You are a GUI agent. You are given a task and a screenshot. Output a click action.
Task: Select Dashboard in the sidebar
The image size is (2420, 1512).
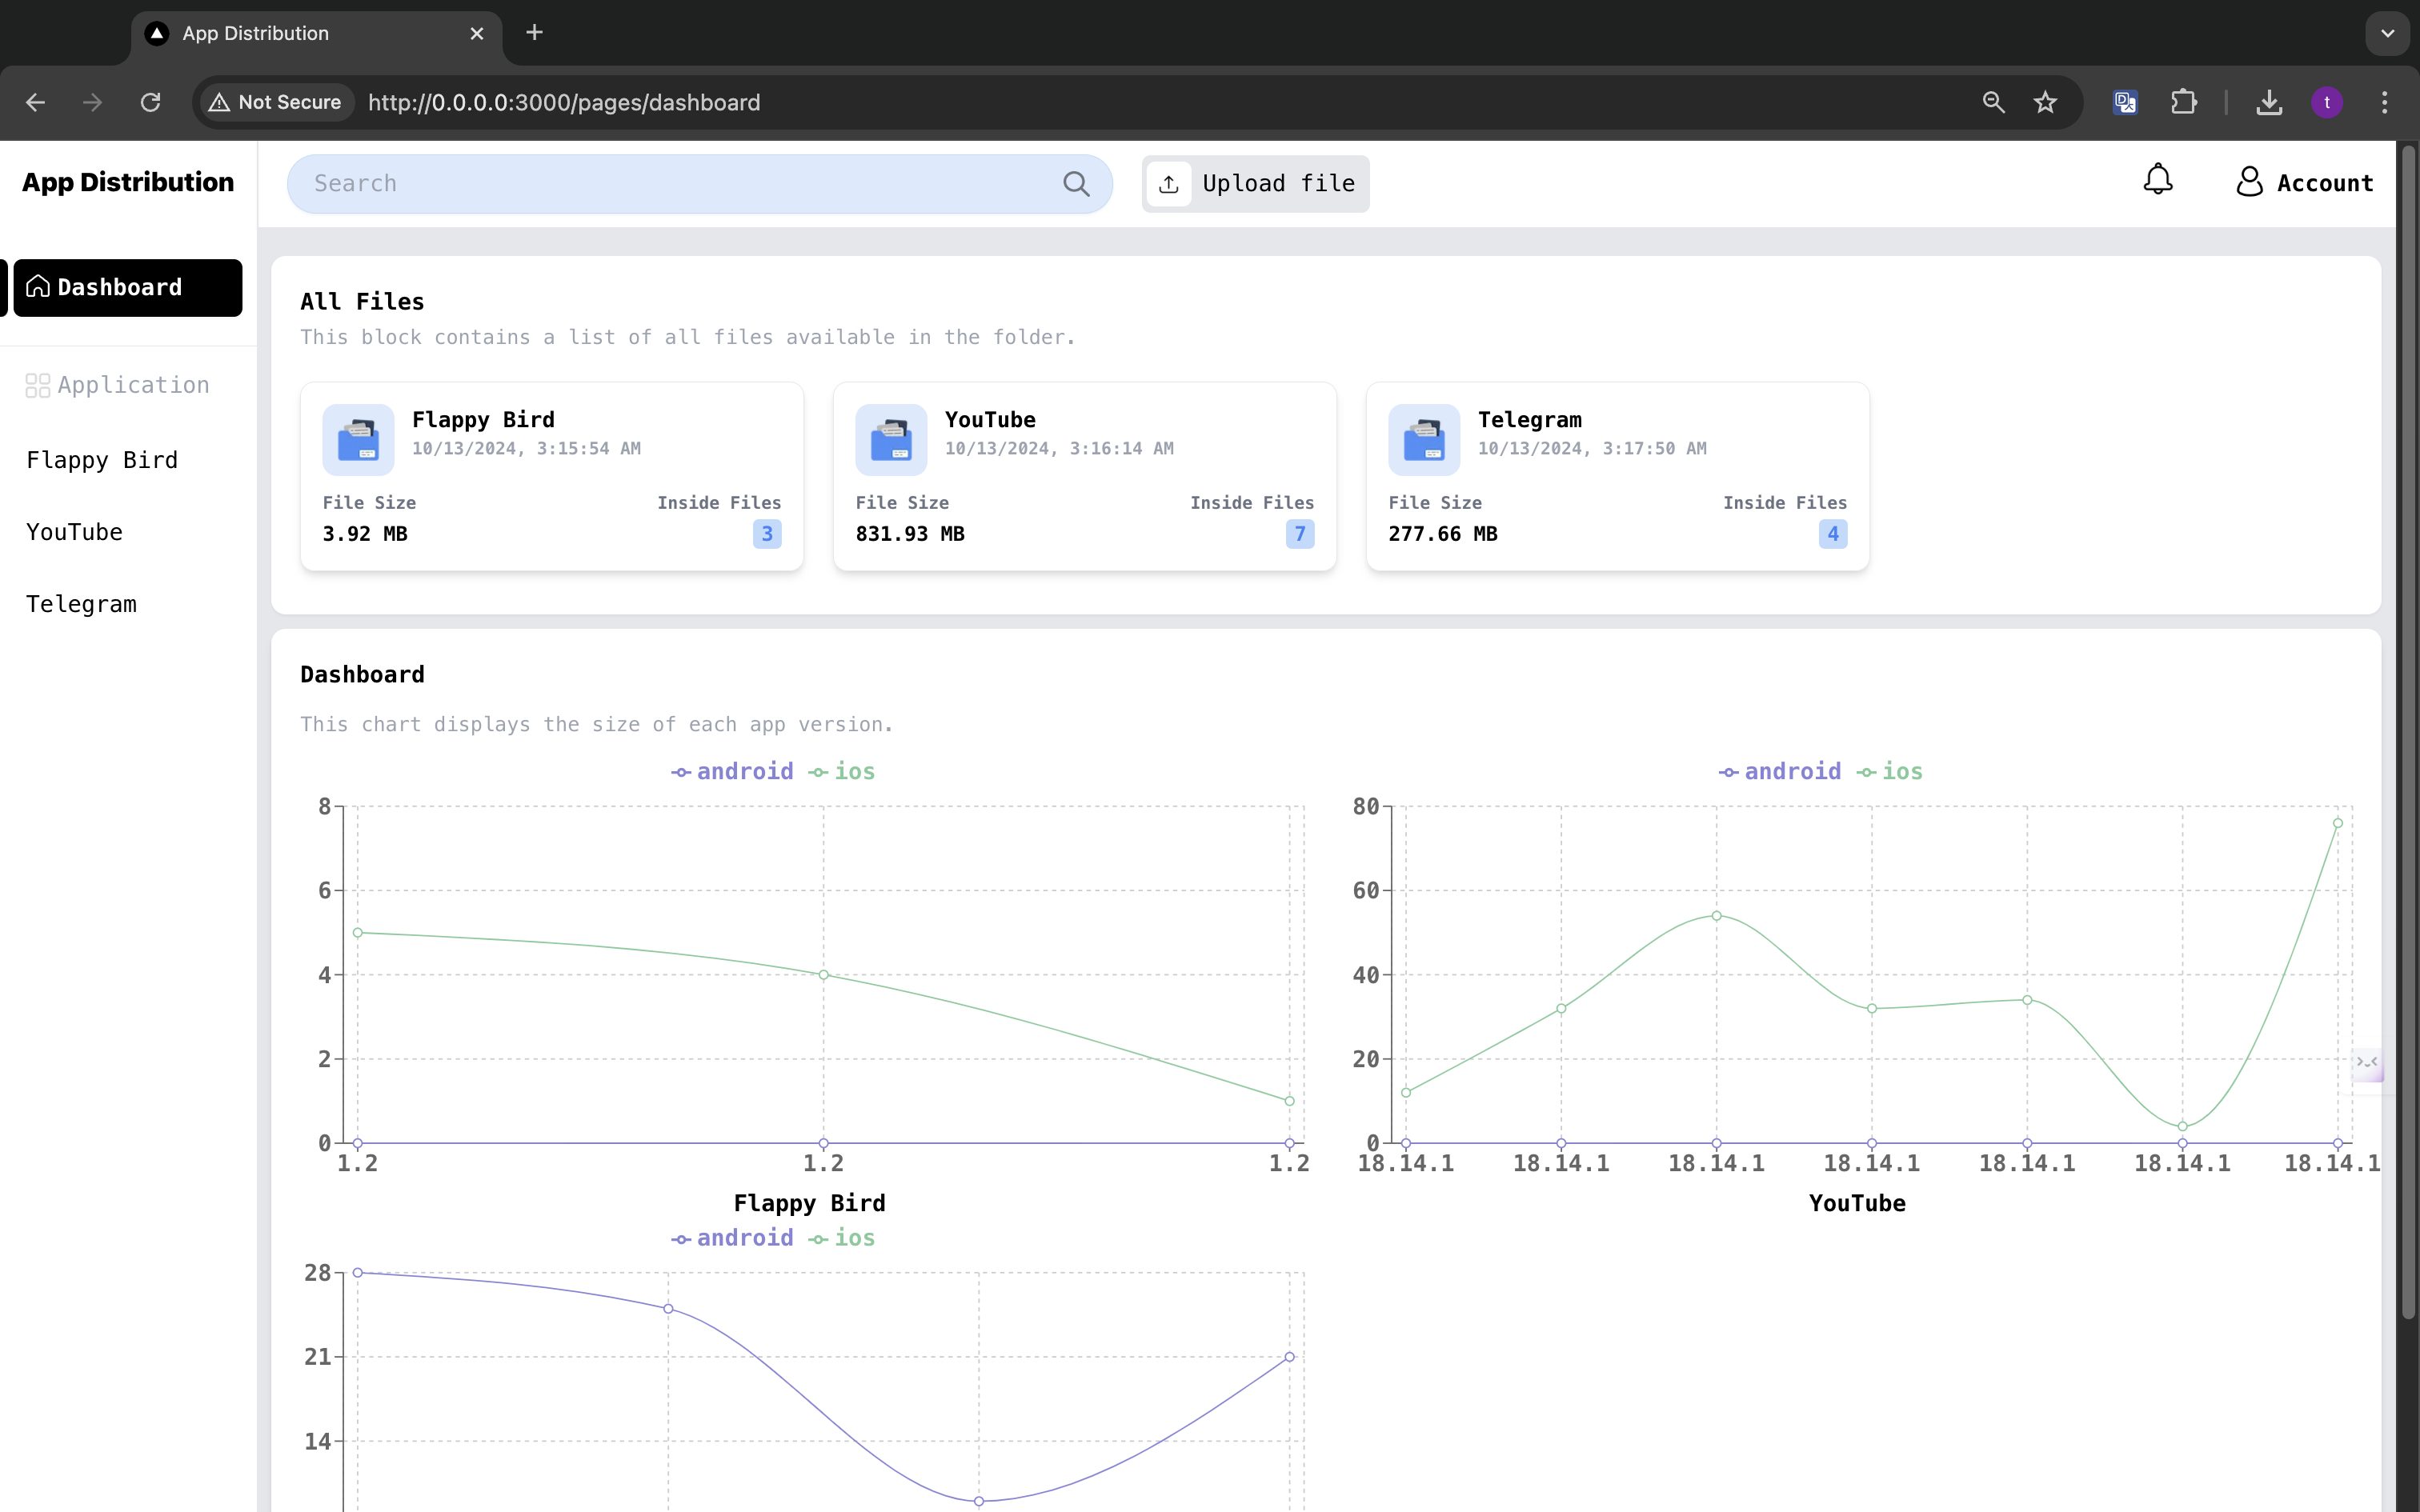(x=127, y=288)
